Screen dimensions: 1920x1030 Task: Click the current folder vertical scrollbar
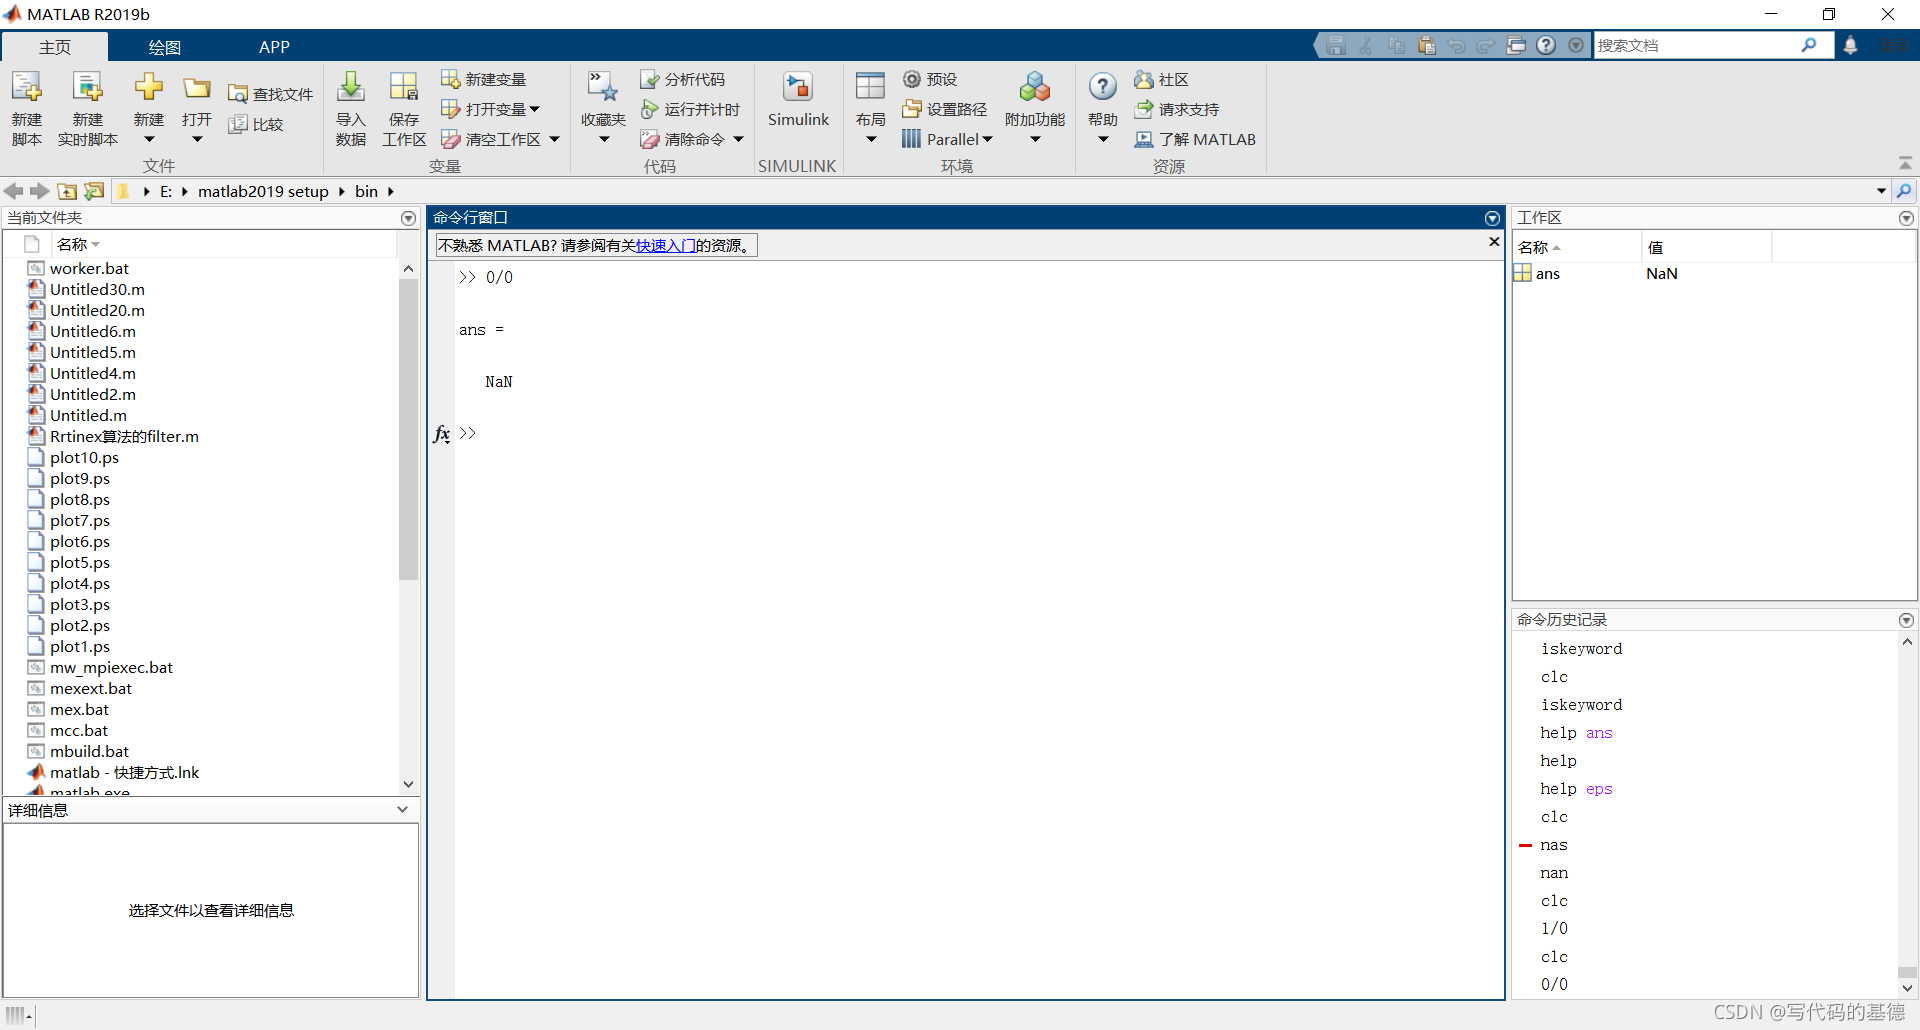[x=408, y=430]
